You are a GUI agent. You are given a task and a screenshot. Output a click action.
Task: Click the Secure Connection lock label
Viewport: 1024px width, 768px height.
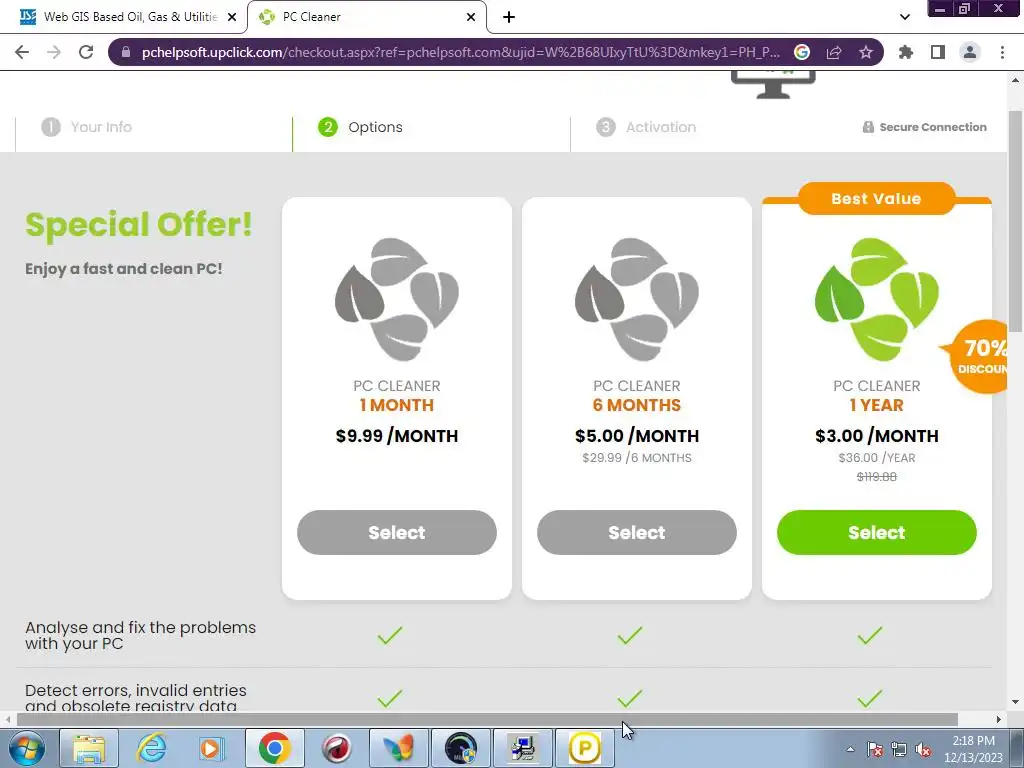pyautogui.click(x=924, y=127)
